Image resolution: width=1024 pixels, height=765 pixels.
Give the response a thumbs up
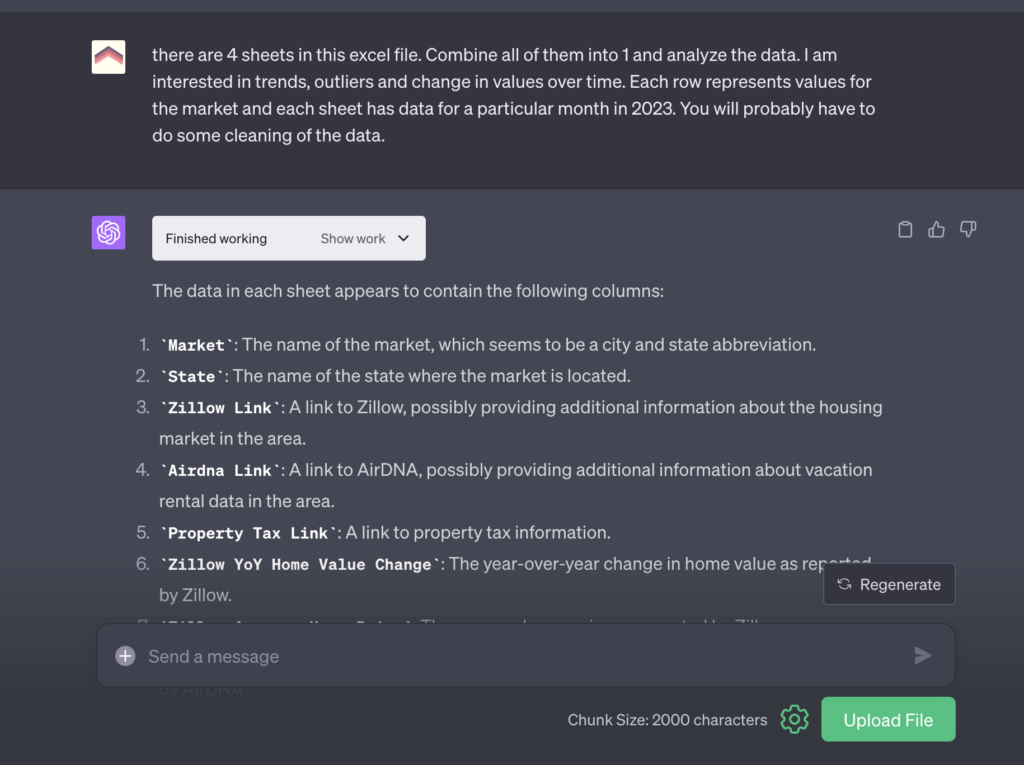[x=936, y=230]
